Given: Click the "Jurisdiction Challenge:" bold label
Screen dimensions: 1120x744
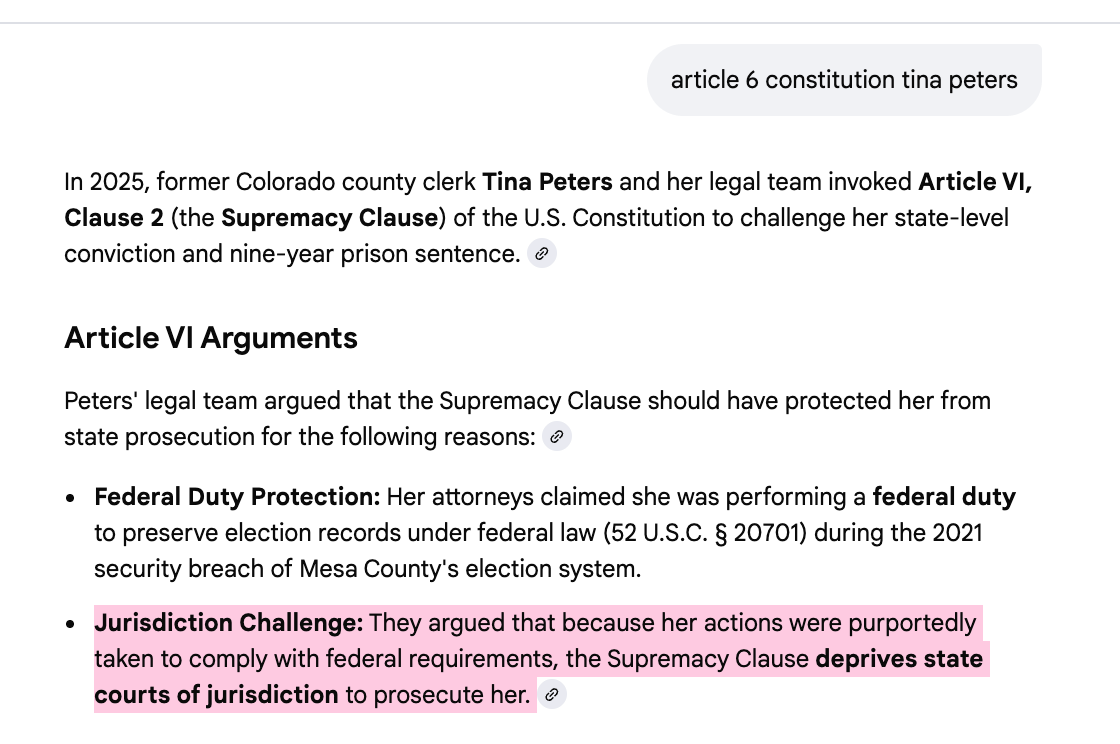Looking at the screenshot, I should coord(229,623).
